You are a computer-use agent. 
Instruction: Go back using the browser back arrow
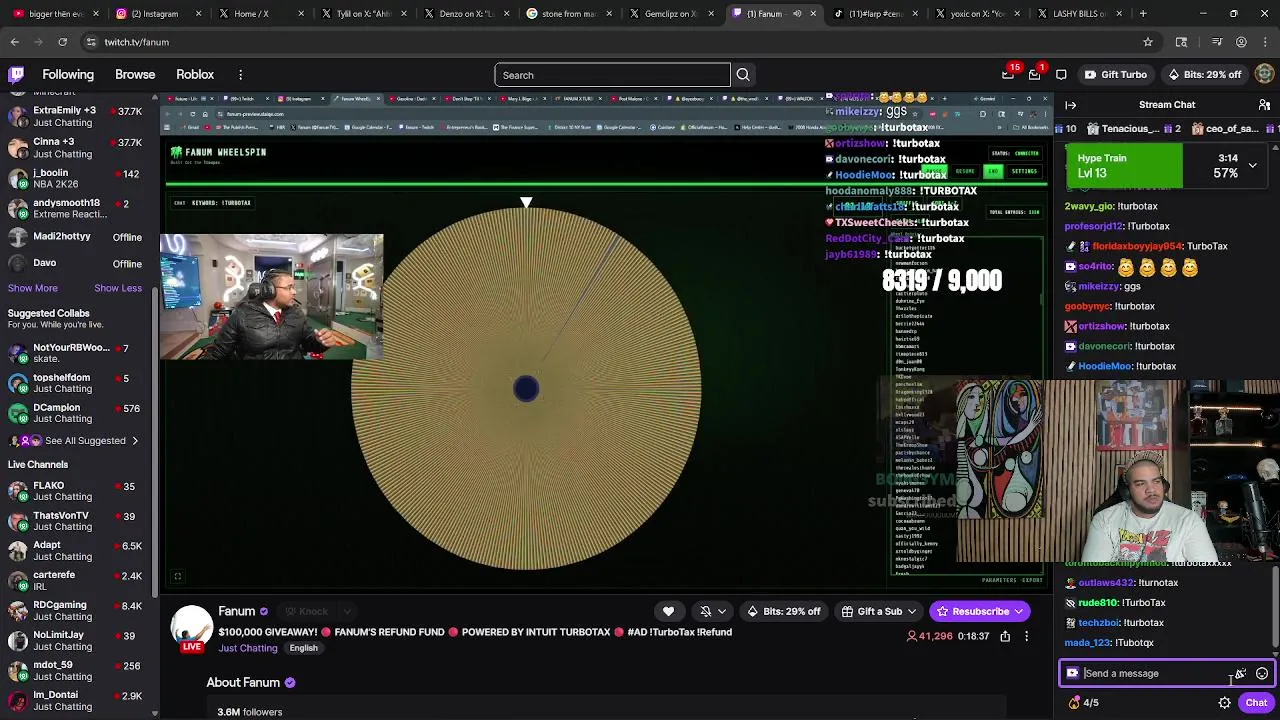click(x=14, y=42)
